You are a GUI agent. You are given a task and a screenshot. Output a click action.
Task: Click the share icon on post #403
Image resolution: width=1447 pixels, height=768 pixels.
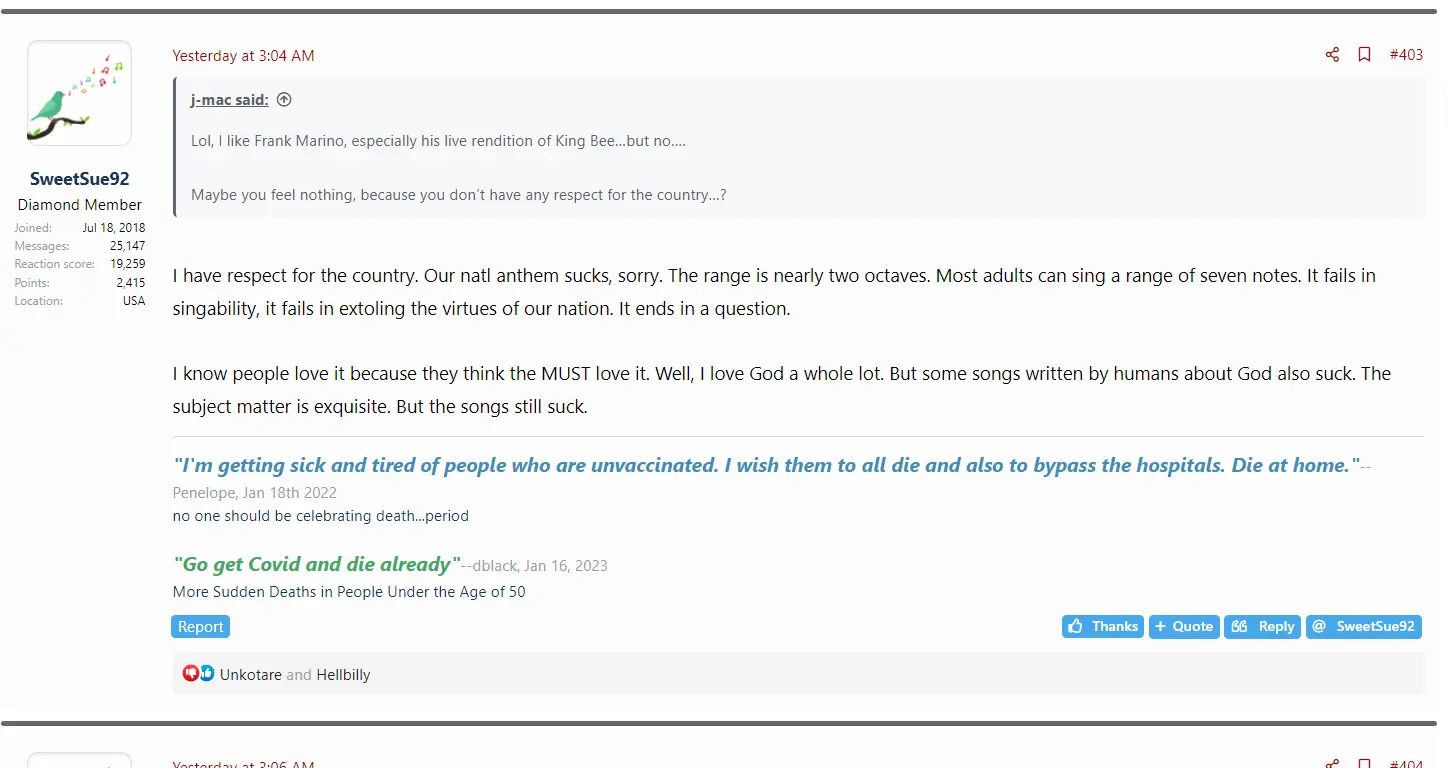pos(1332,55)
